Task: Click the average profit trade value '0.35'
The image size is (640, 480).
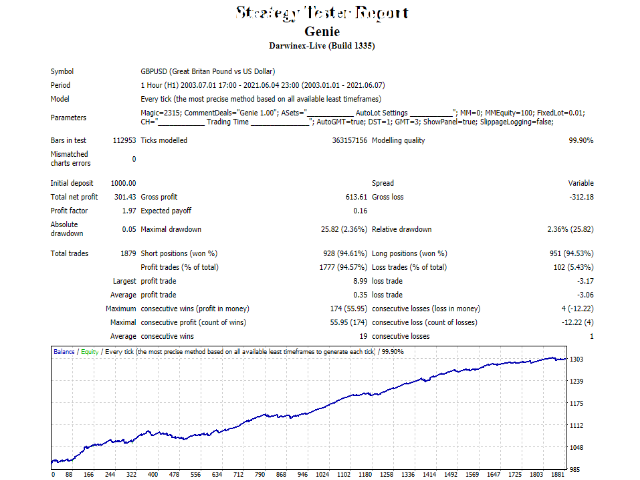Action: [x=360, y=295]
